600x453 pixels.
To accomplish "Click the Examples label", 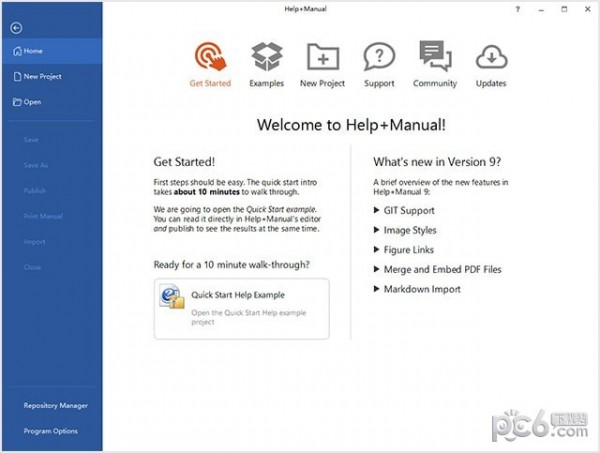I will pos(267,83).
